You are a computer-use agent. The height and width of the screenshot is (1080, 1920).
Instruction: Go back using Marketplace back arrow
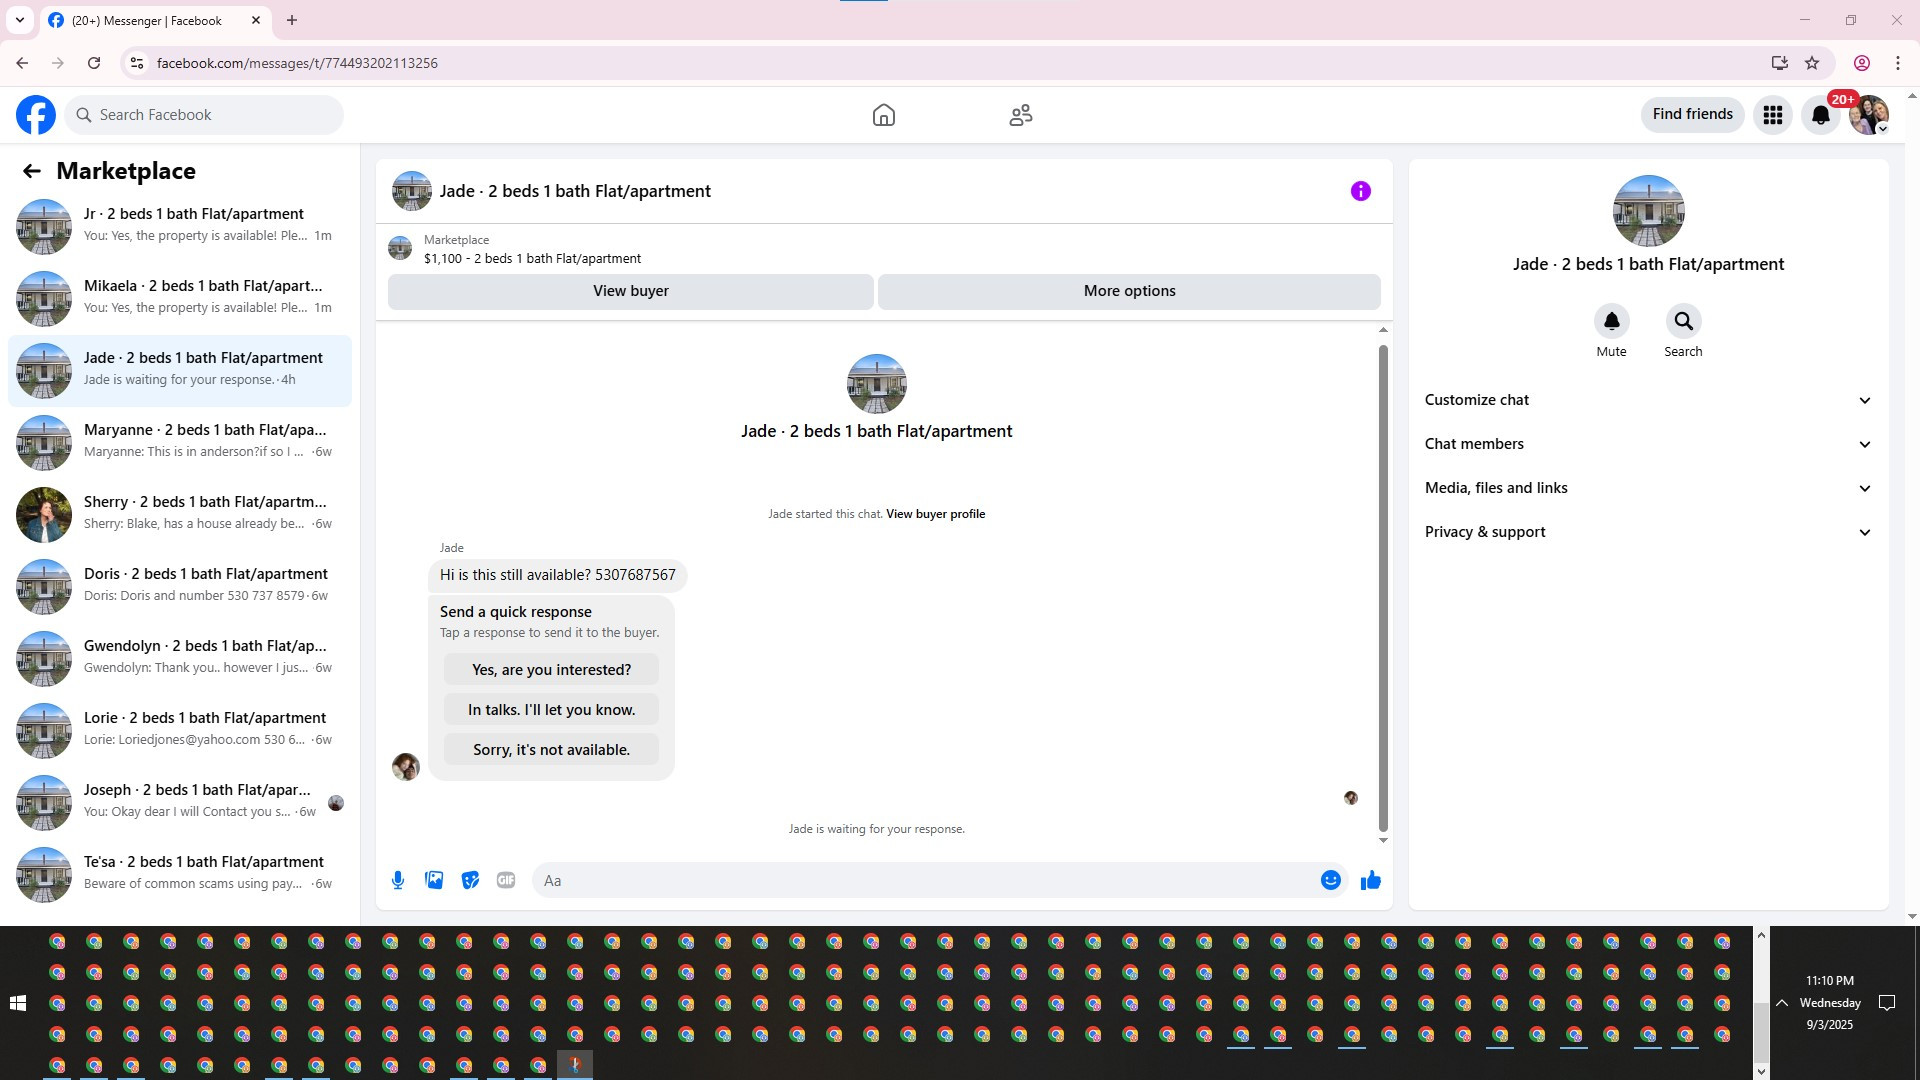pyautogui.click(x=32, y=171)
